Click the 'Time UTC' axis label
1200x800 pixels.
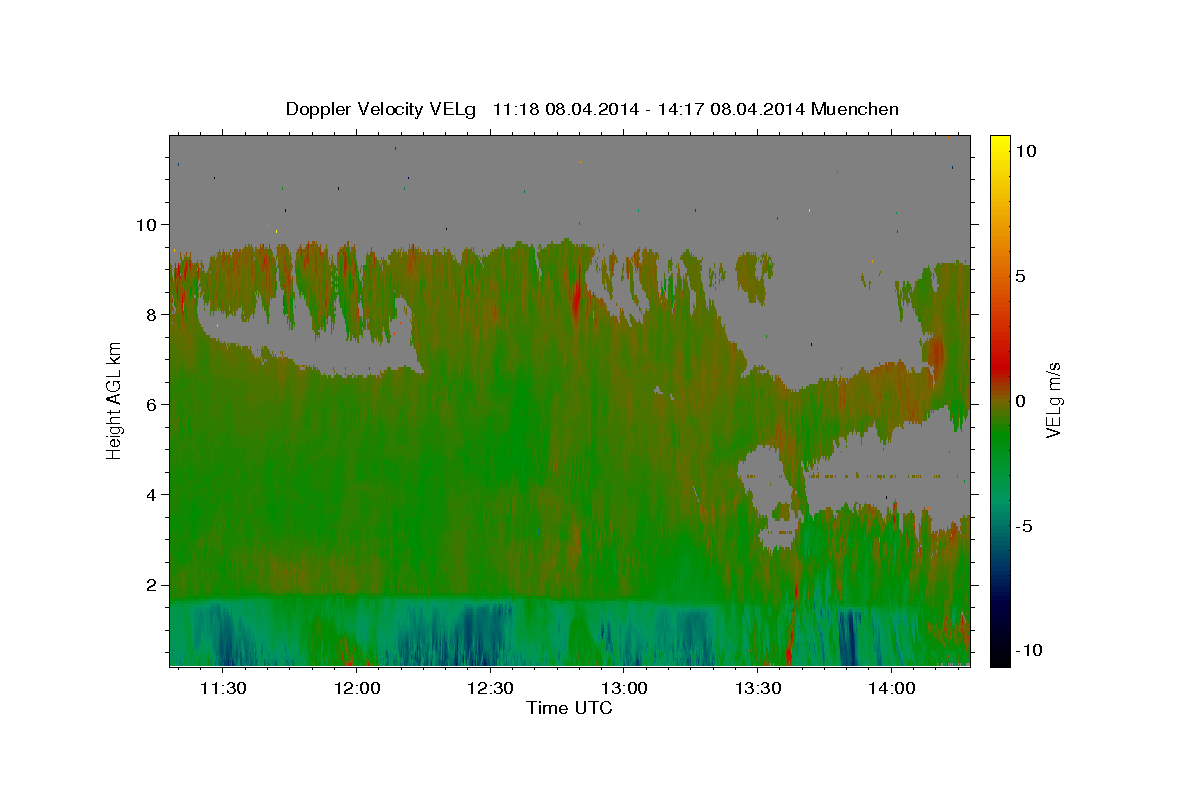pyautogui.click(x=569, y=708)
